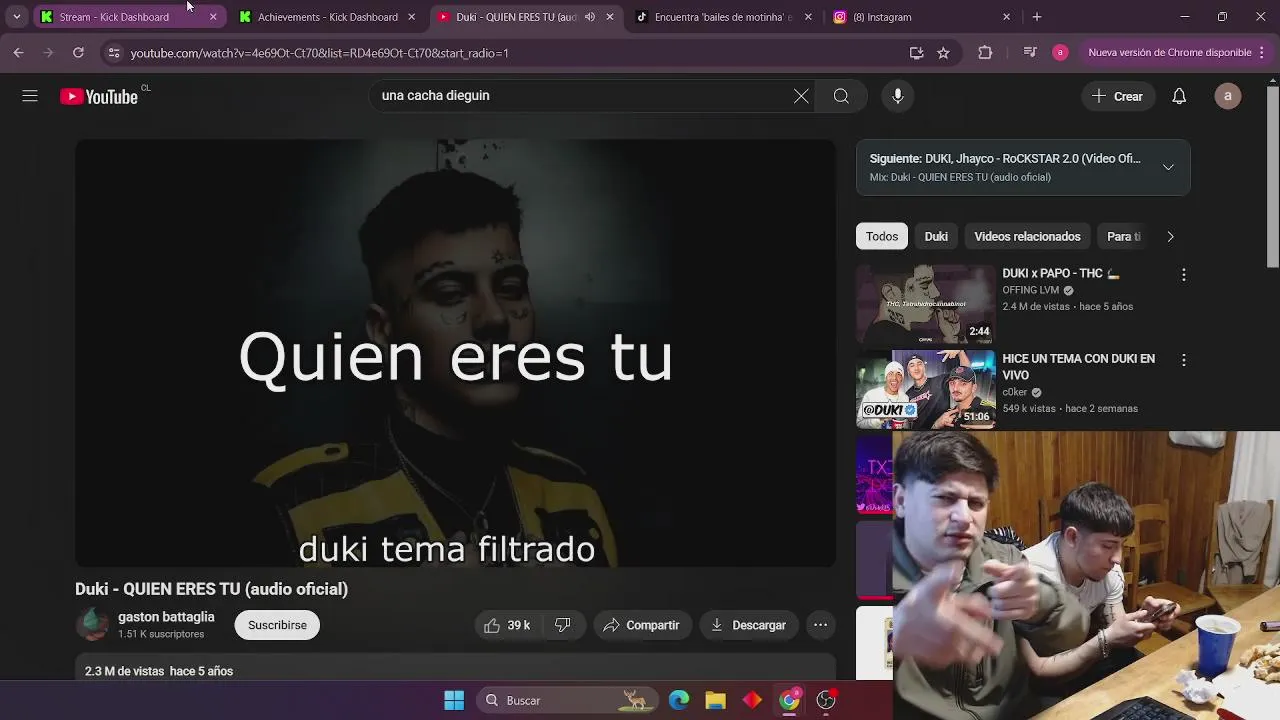Screen dimensions: 1280x720
Task: Reload the page in Chrome
Action: (x=78, y=53)
